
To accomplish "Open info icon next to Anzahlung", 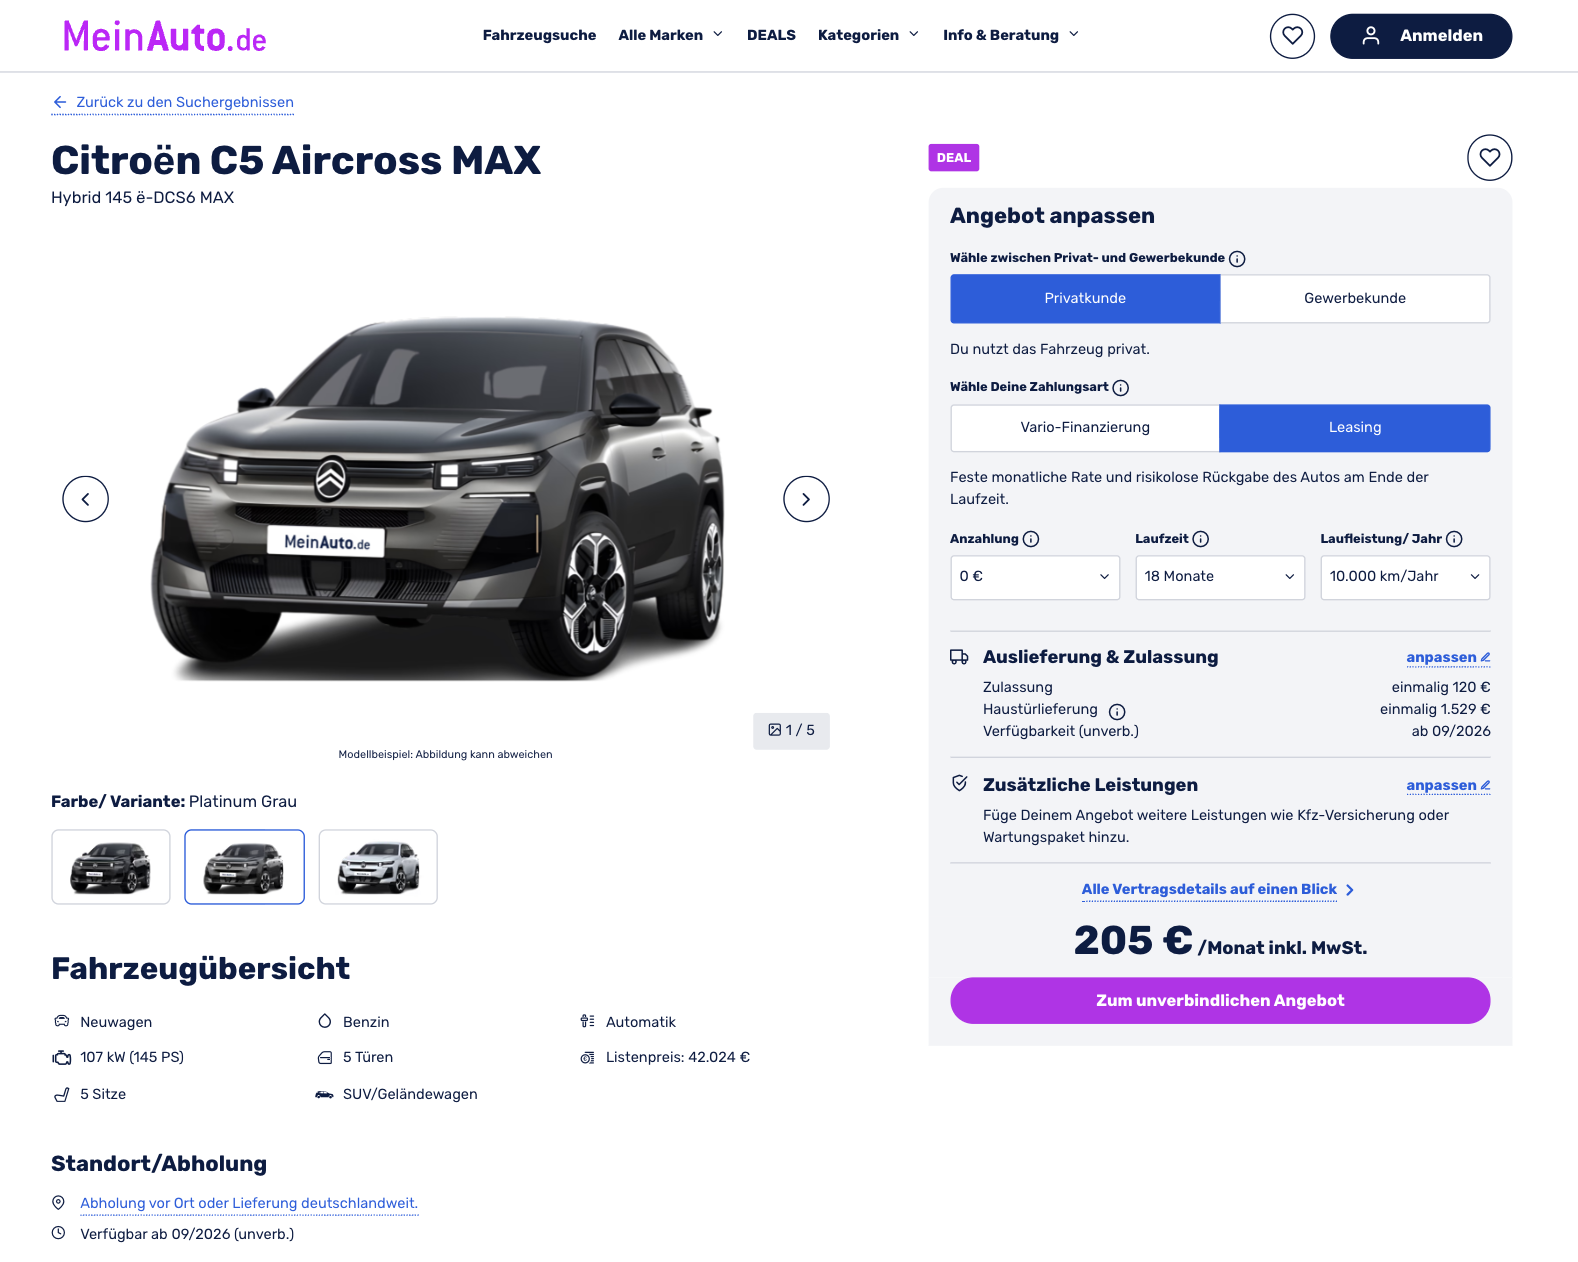I will point(1031,539).
